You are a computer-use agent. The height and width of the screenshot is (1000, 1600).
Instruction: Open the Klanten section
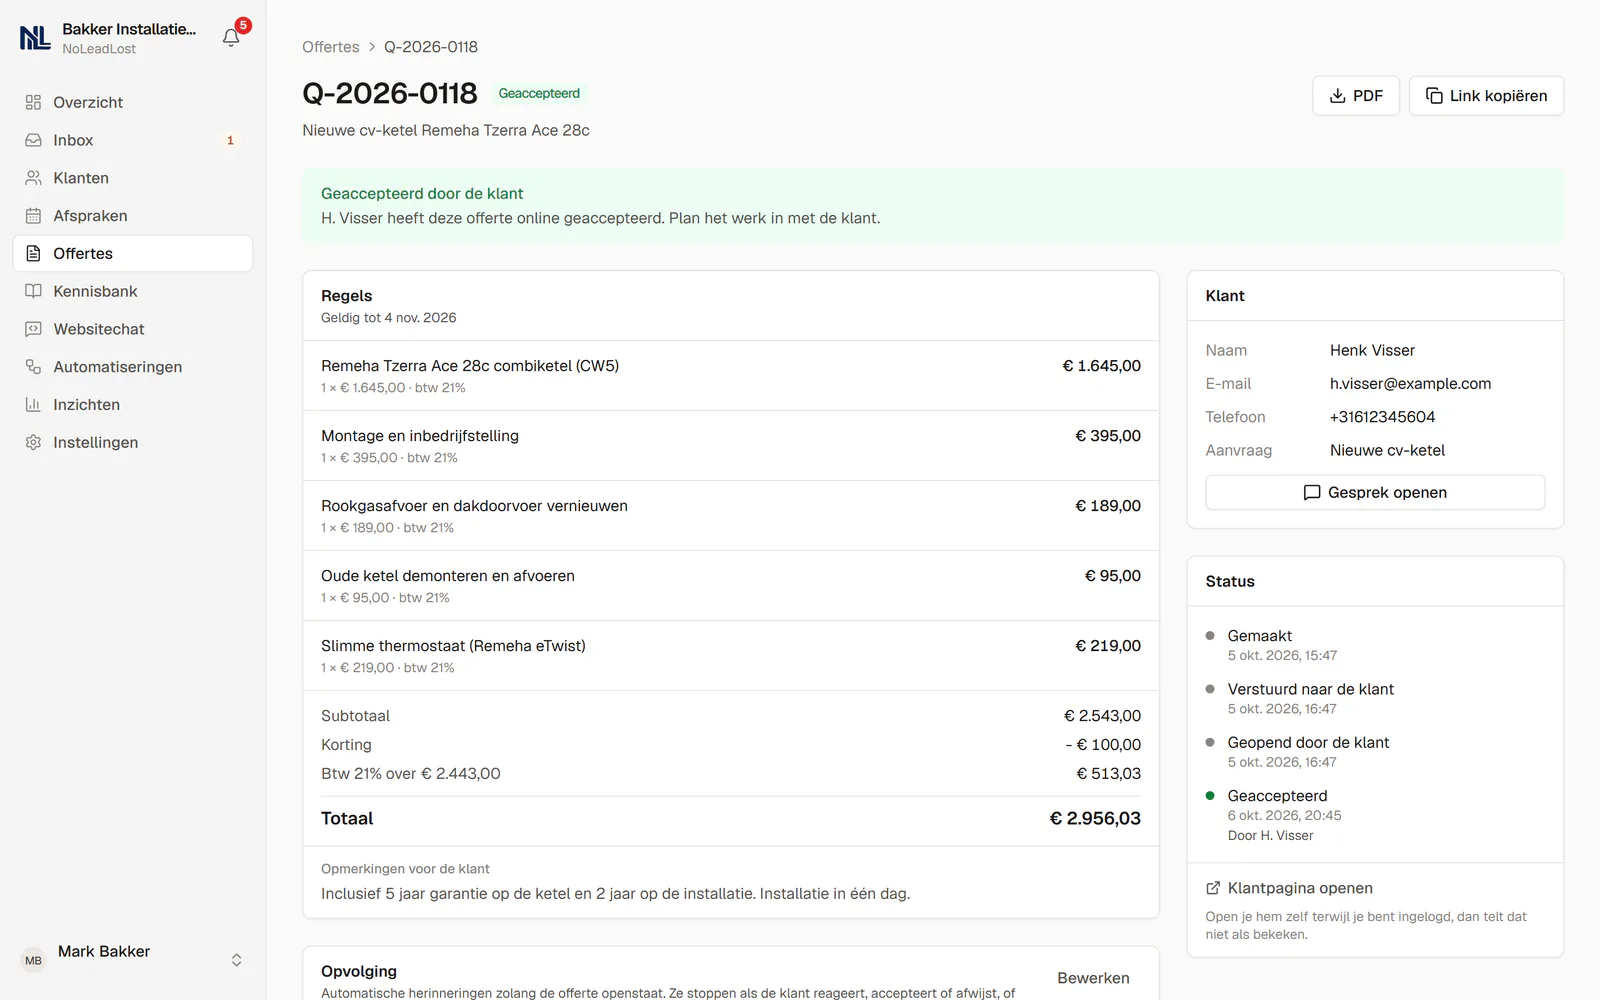[133, 178]
